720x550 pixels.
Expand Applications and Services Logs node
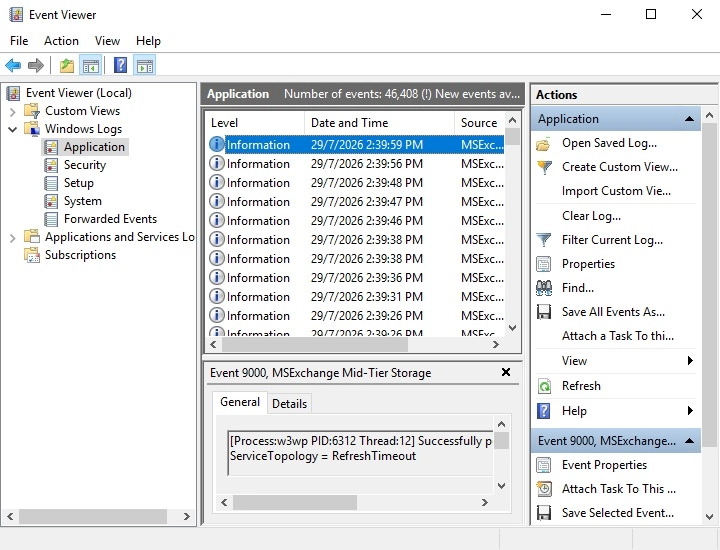13,238
